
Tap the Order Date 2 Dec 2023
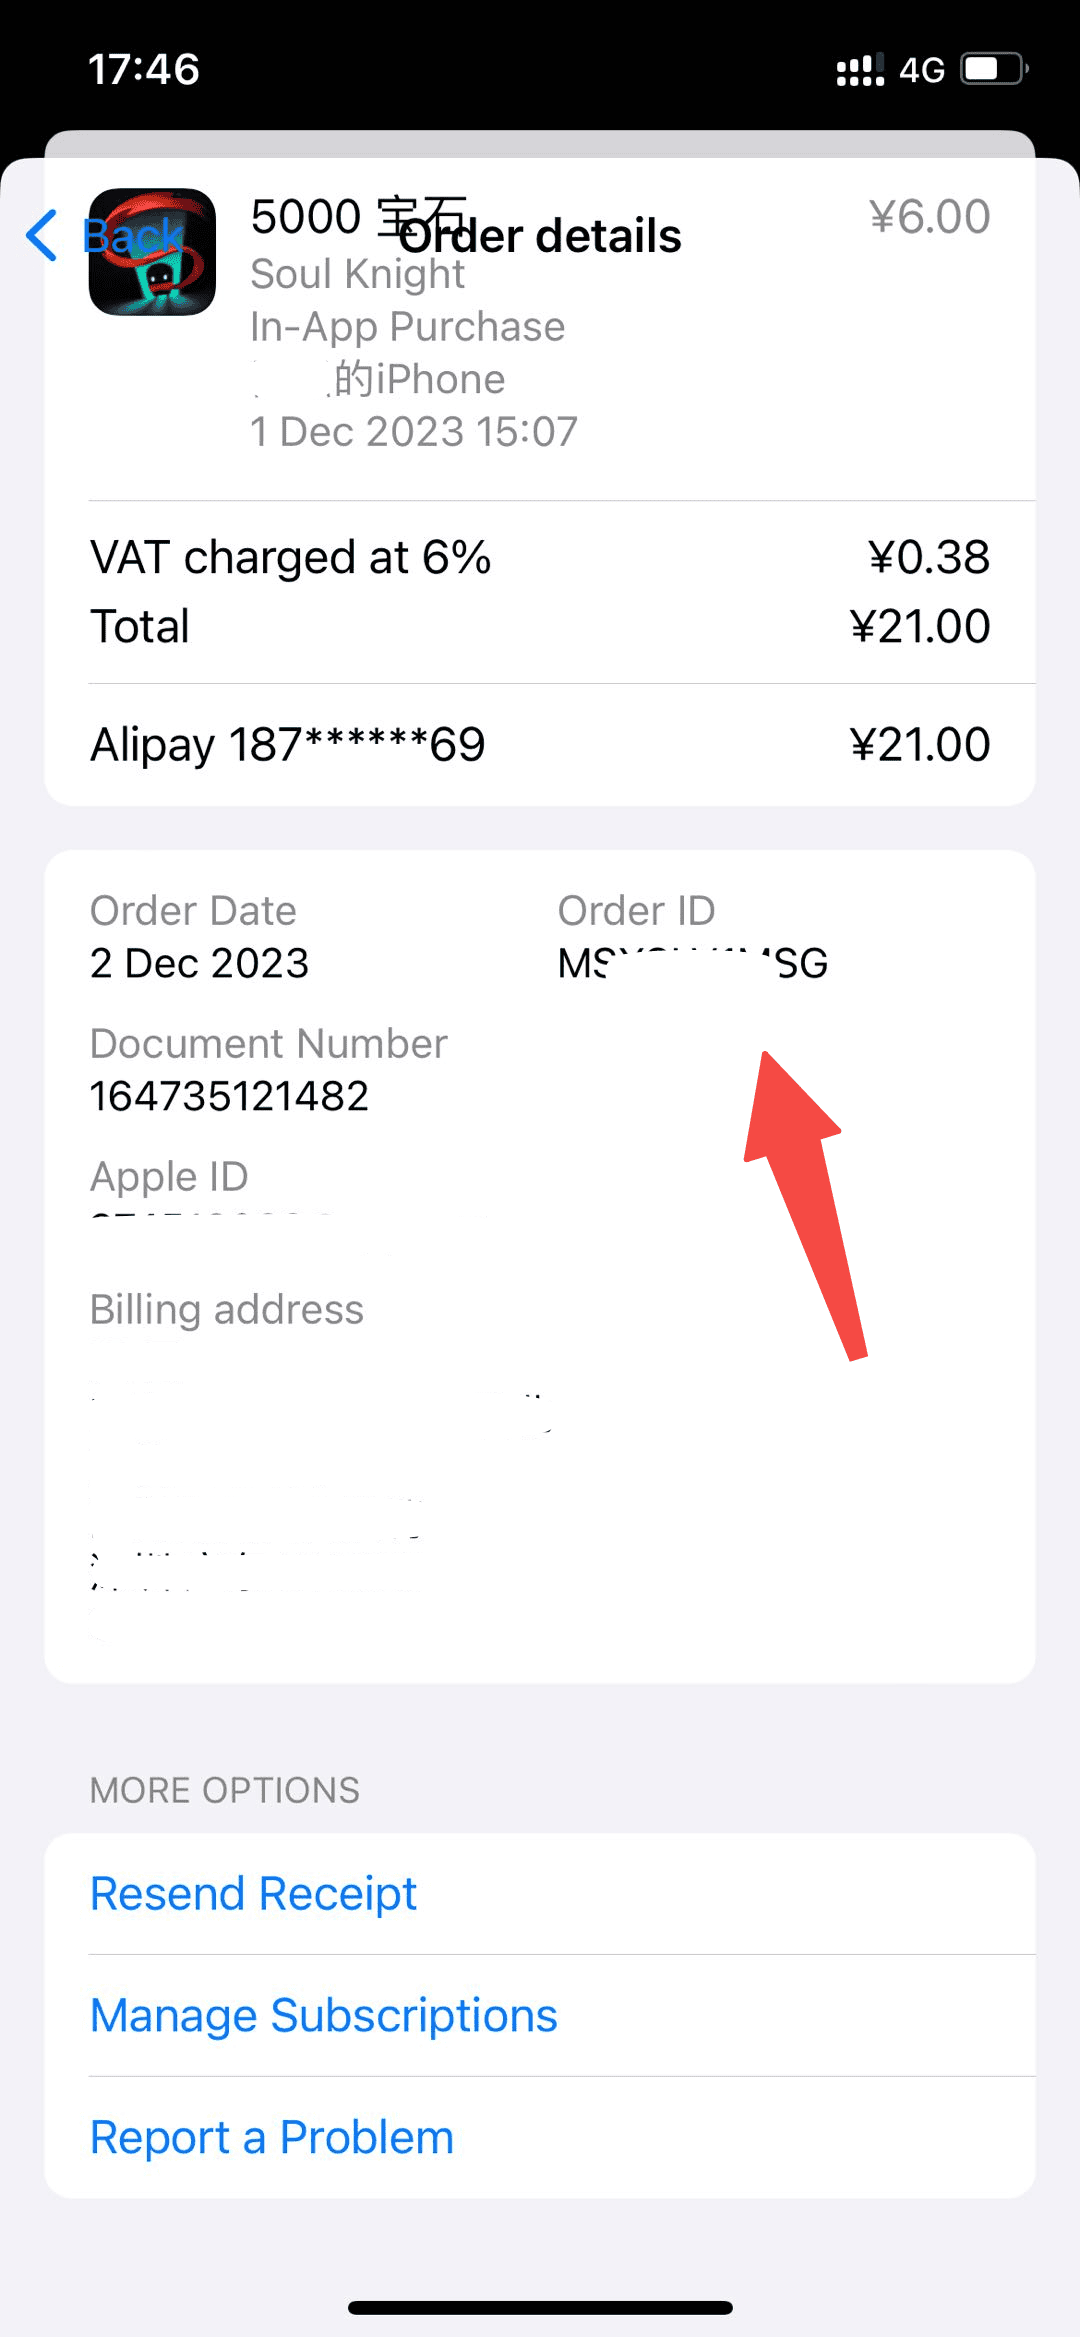click(x=199, y=963)
